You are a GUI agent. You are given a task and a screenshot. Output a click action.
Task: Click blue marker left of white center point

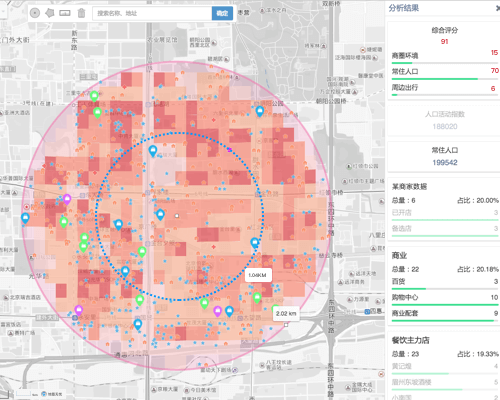click(160, 214)
